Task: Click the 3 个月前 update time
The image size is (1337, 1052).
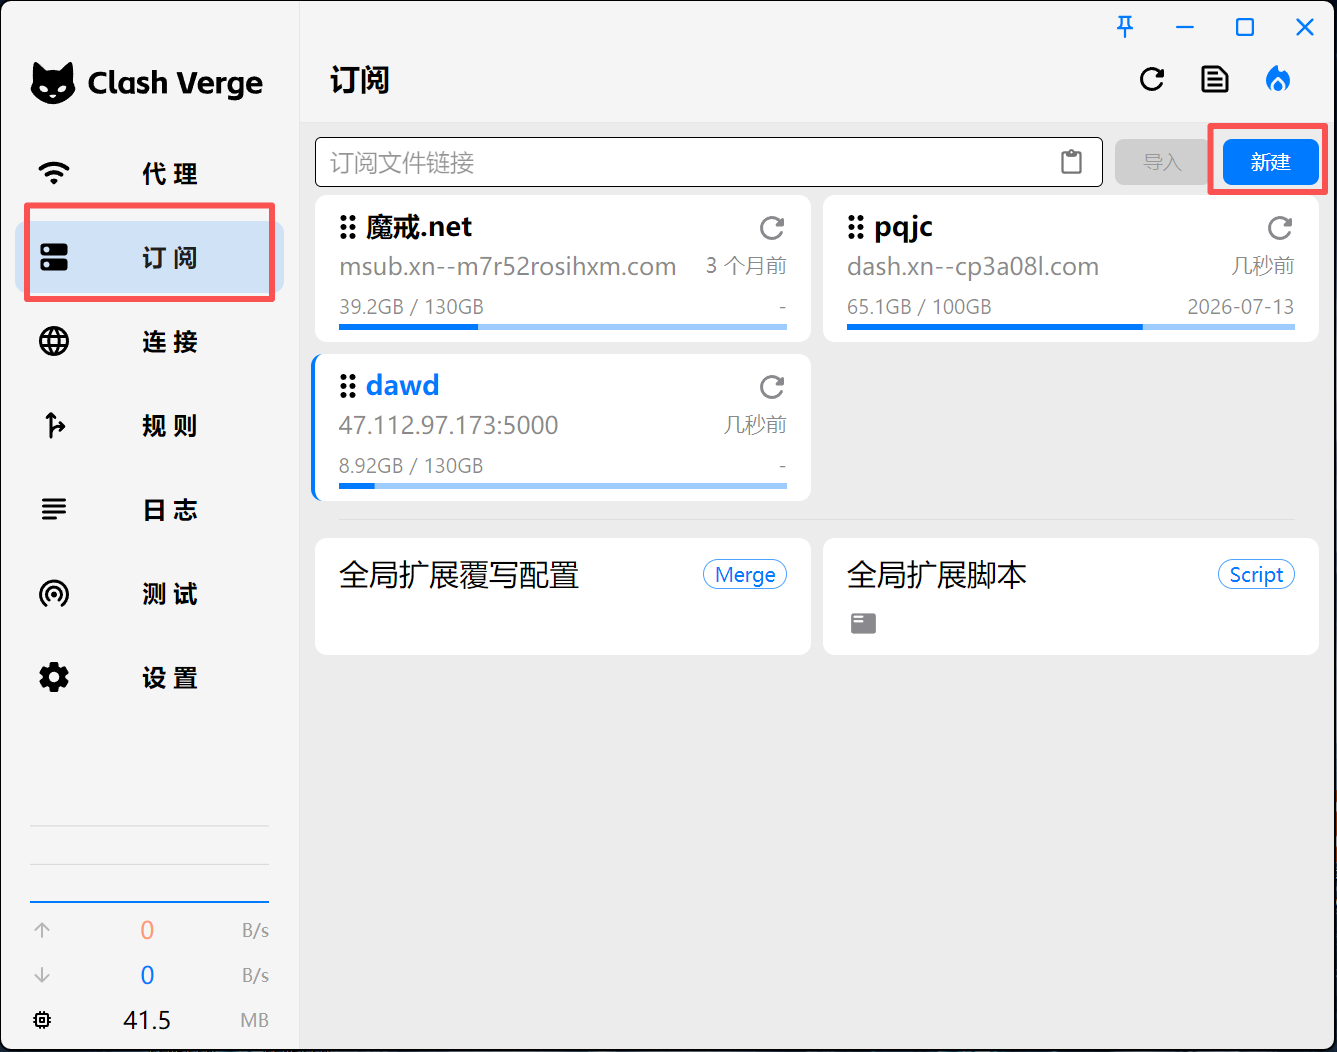Action: click(x=746, y=266)
